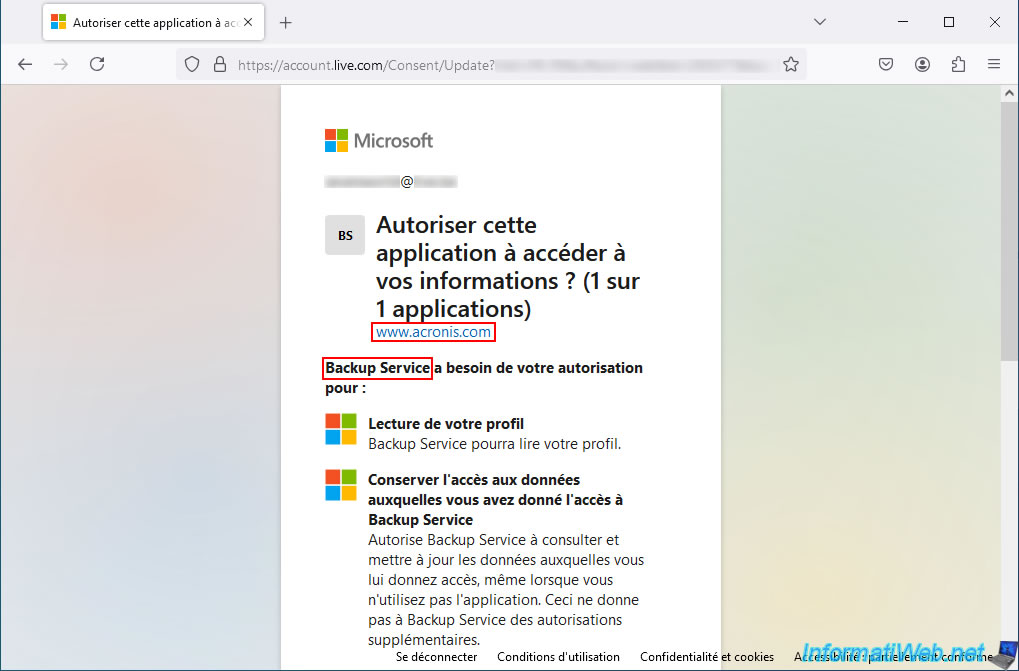Click the 'Autoriser cette application à accéder' heading

508,267
